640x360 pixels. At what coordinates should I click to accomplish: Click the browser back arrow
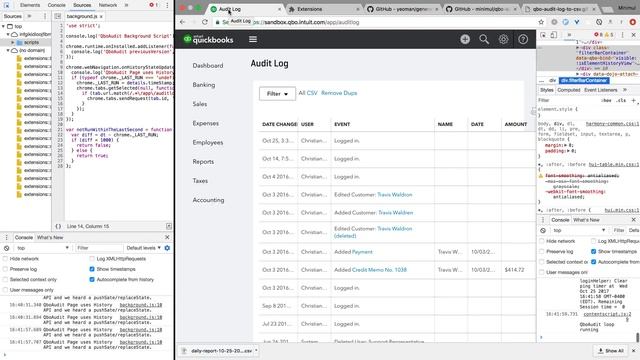(x=182, y=22)
